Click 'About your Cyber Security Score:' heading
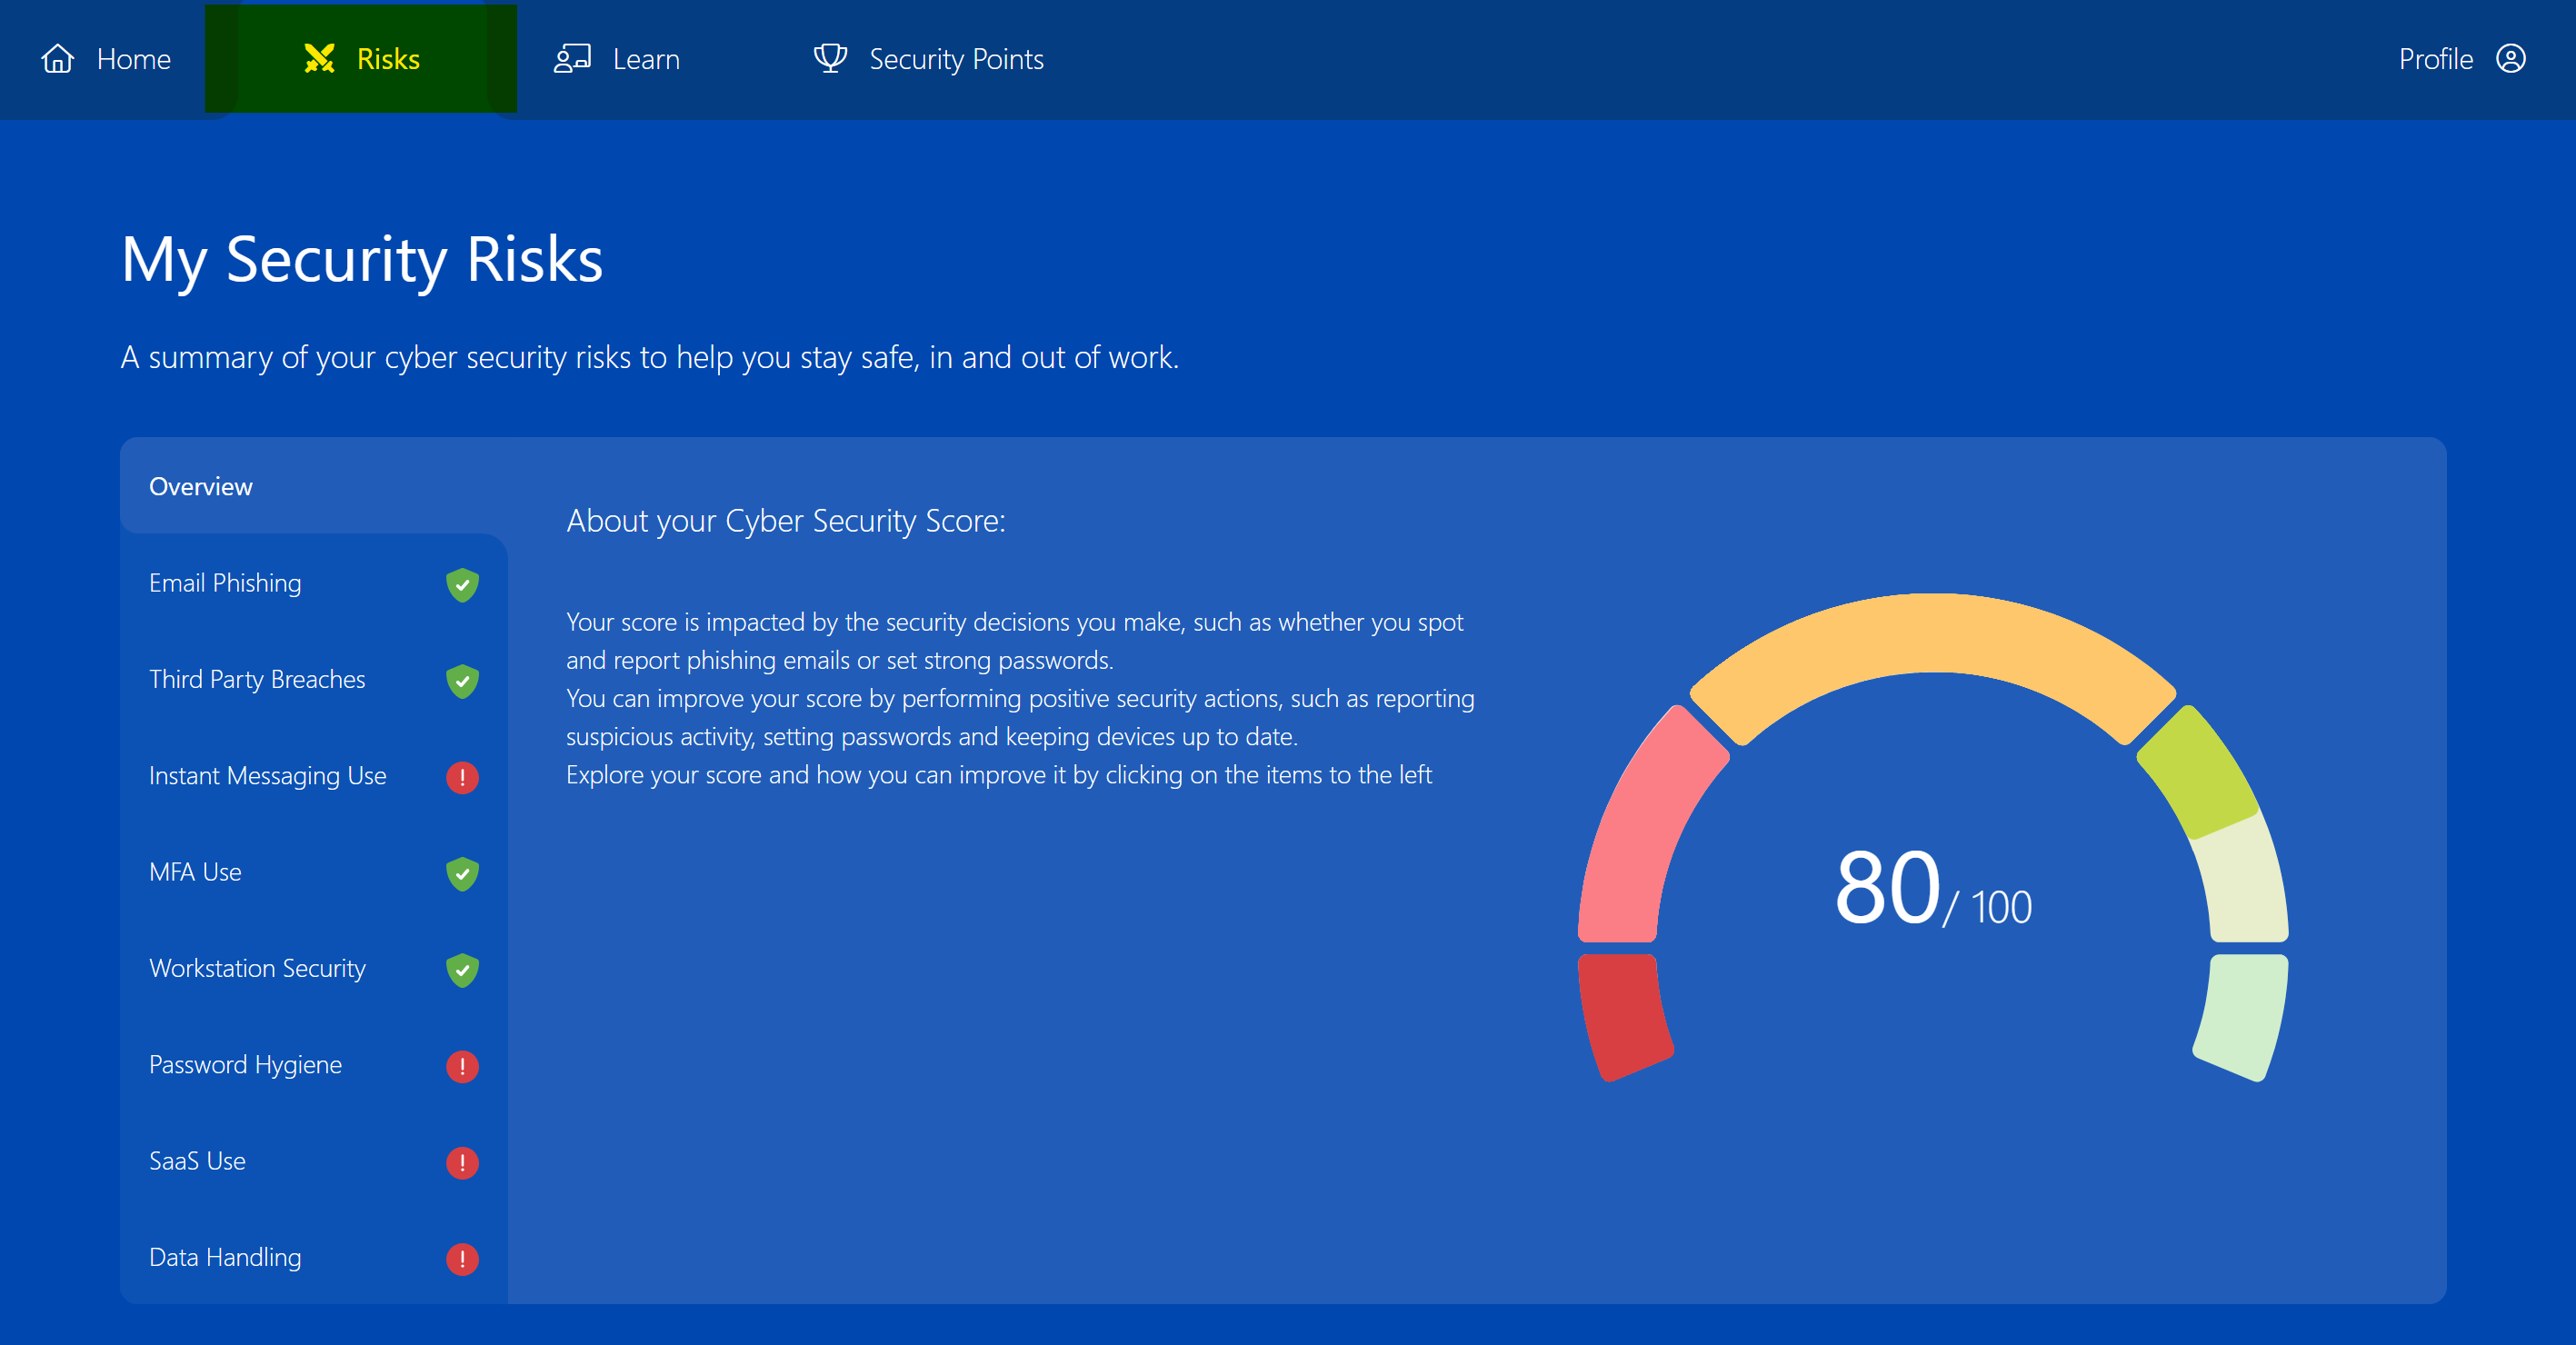The width and height of the screenshot is (2576, 1345). pos(786,521)
